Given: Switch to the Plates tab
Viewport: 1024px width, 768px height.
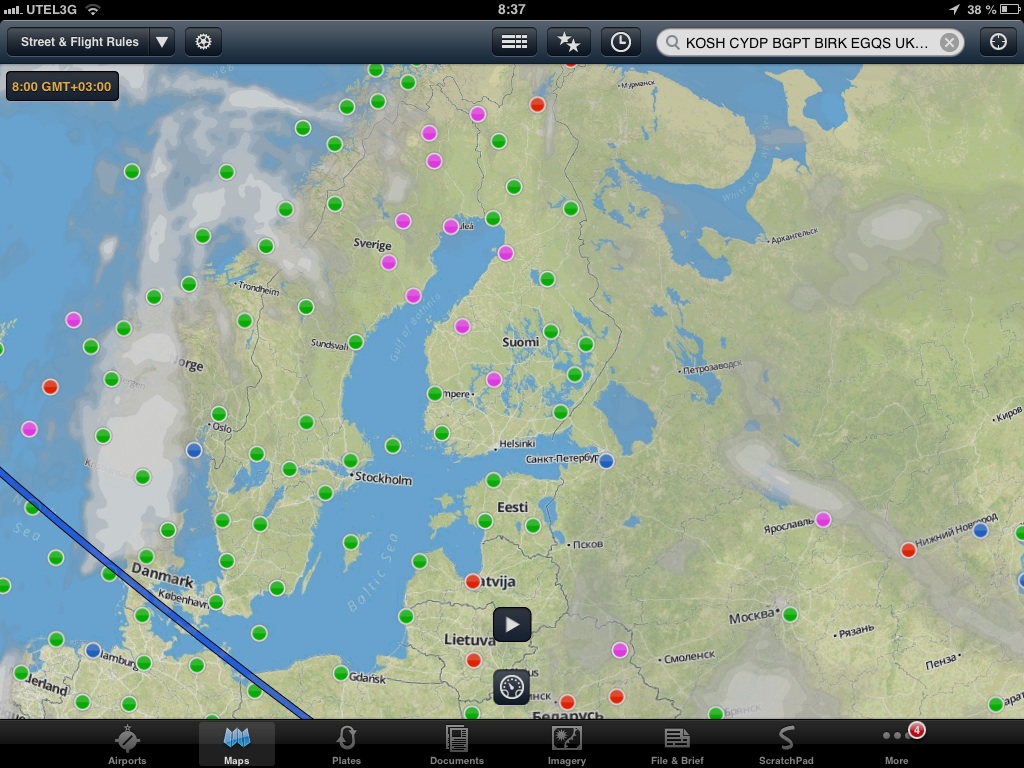Looking at the screenshot, I should click(346, 746).
